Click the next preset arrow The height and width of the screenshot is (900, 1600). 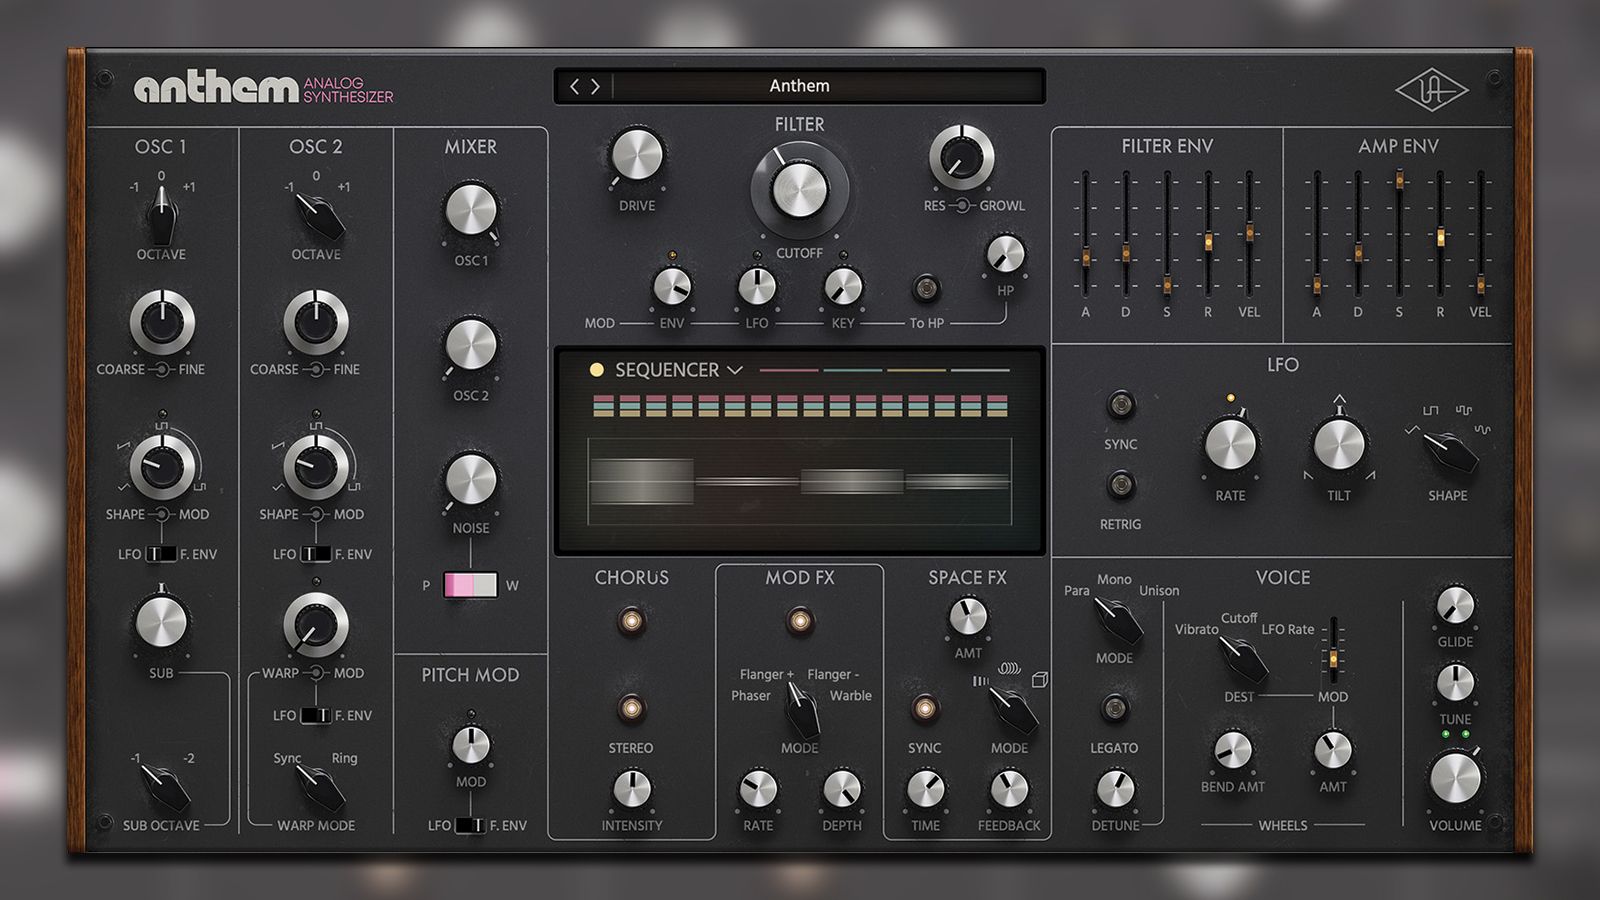pyautogui.click(x=595, y=86)
